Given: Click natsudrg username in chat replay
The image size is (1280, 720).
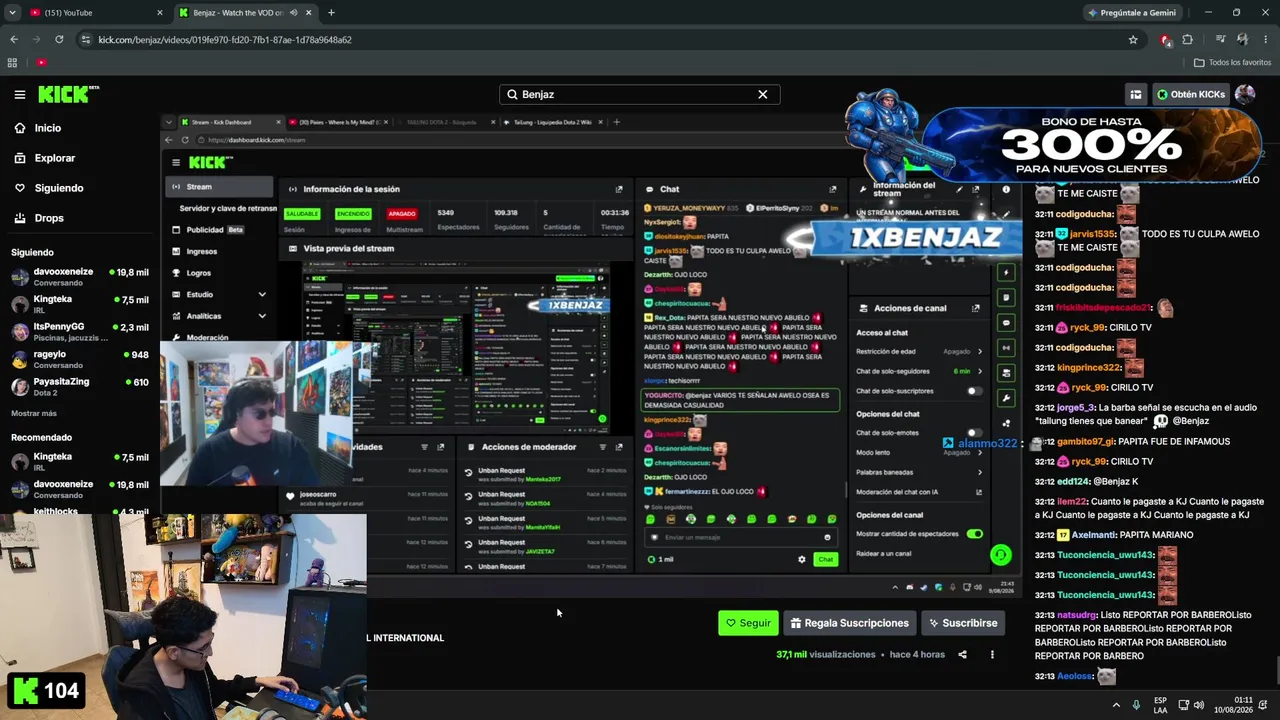Looking at the screenshot, I should click(x=1076, y=615).
